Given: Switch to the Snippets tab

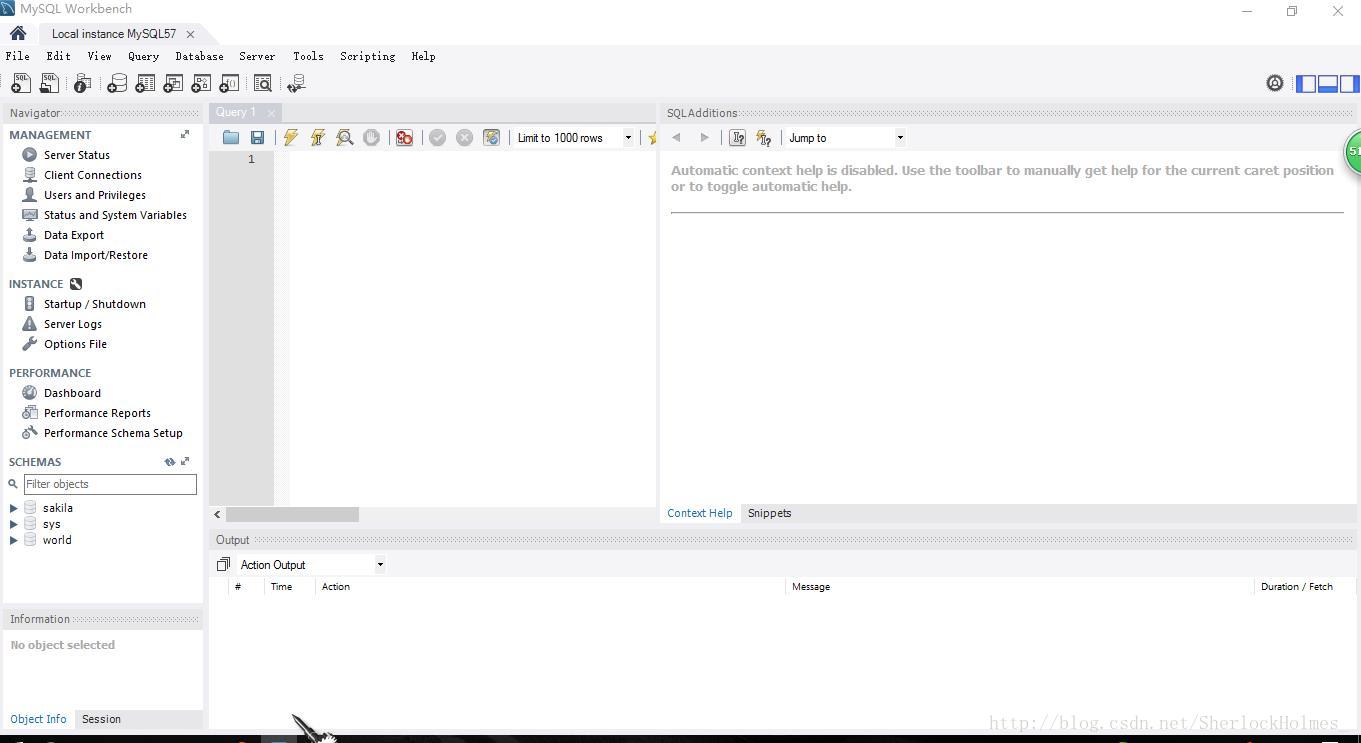Looking at the screenshot, I should point(769,513).
